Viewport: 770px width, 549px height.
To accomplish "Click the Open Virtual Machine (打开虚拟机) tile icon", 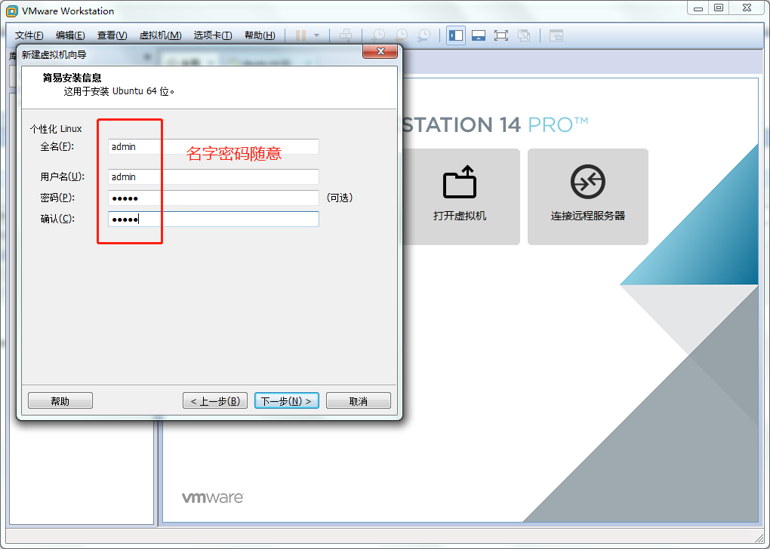I will point(459,183).
